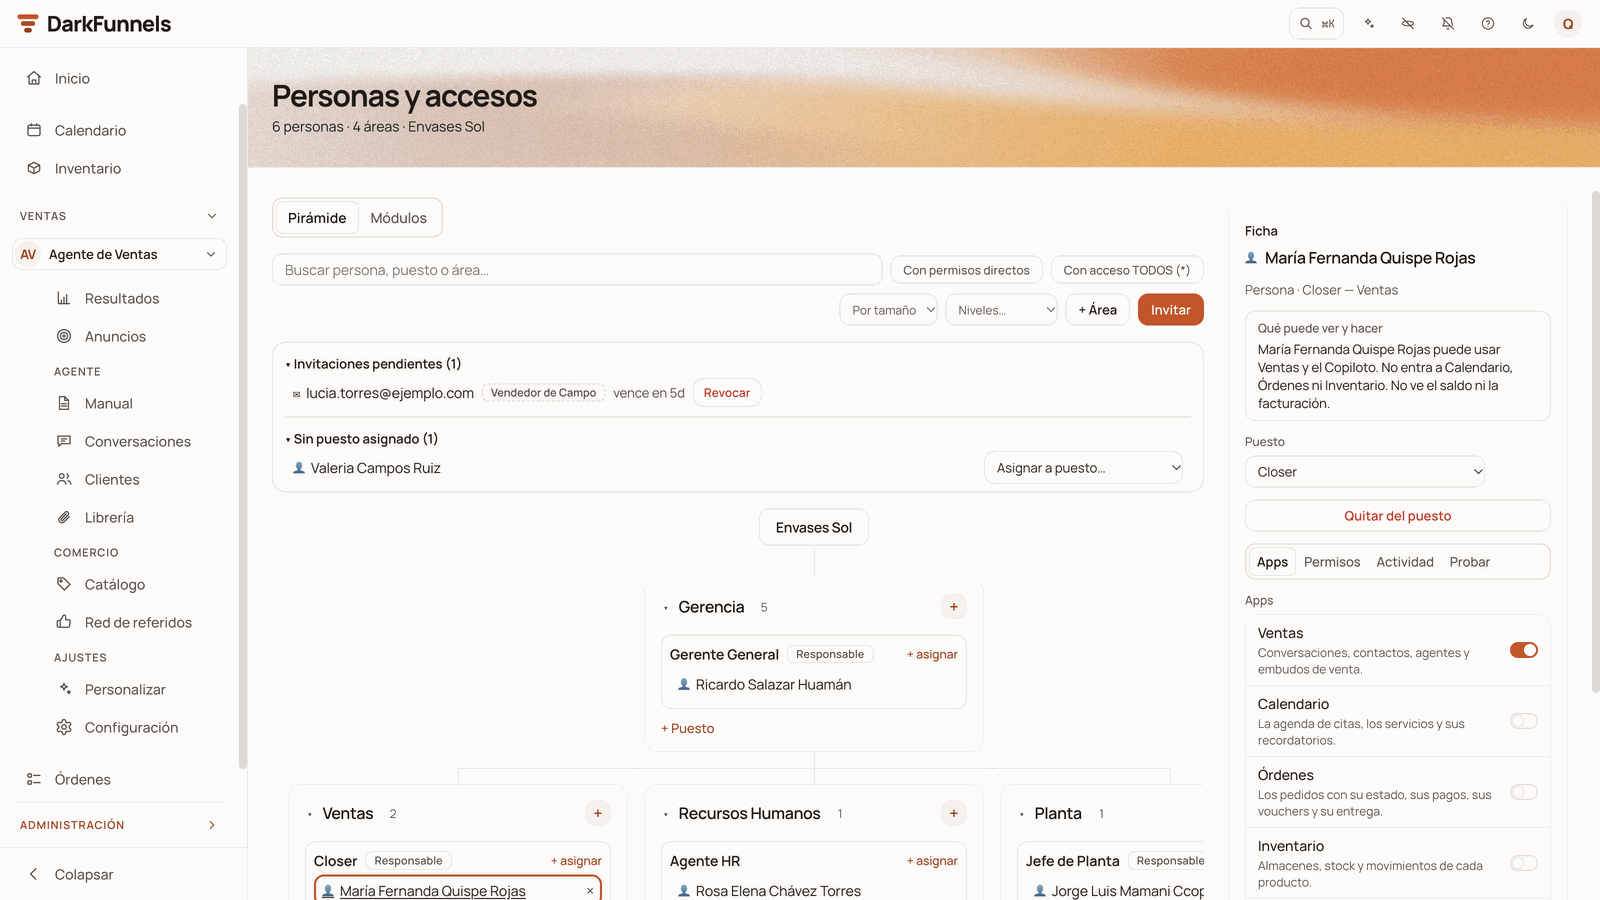Click 'Quitar del puesto' button
This screenshot has width=1600, height=900.
pos(1397,516)
